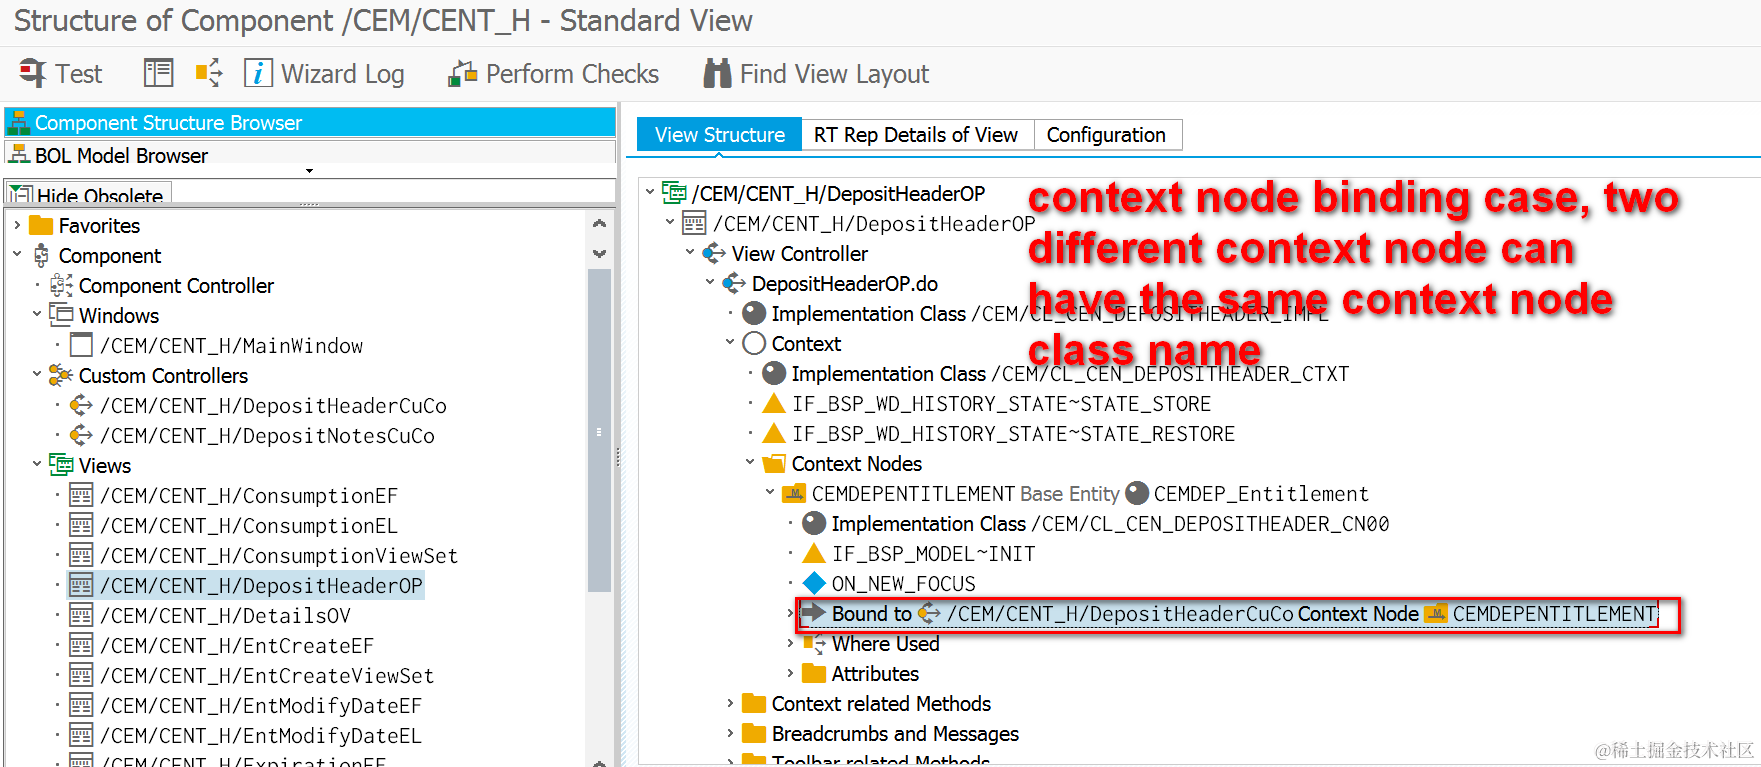
Task: Select /CEM/CENT_H/DepositHeaderOP in left tree
Action: (261, 586)
